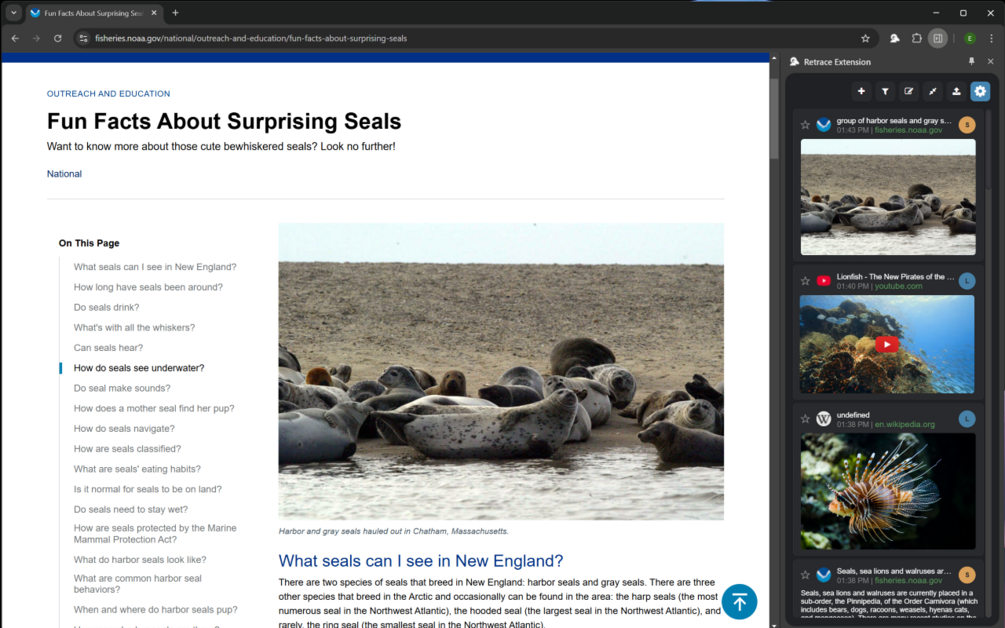Close the Retrace Extension side panel
1005x628 pixels.
pos(990,62)
